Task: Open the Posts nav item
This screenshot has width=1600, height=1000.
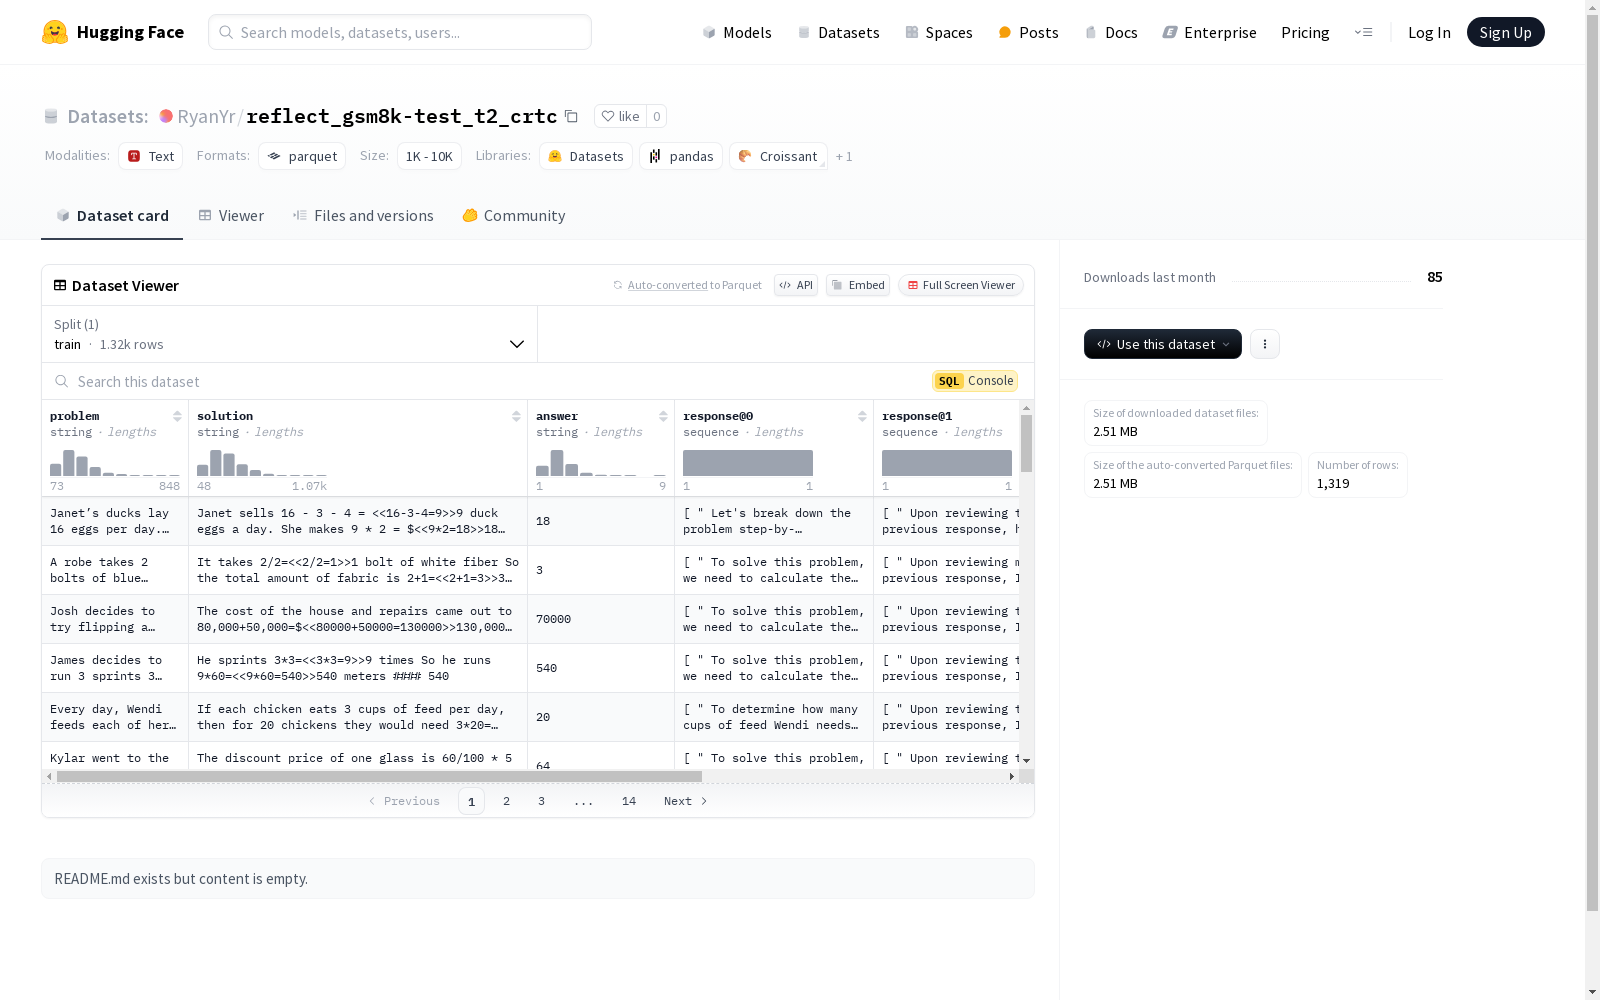Action: (x=1029, y=32)
